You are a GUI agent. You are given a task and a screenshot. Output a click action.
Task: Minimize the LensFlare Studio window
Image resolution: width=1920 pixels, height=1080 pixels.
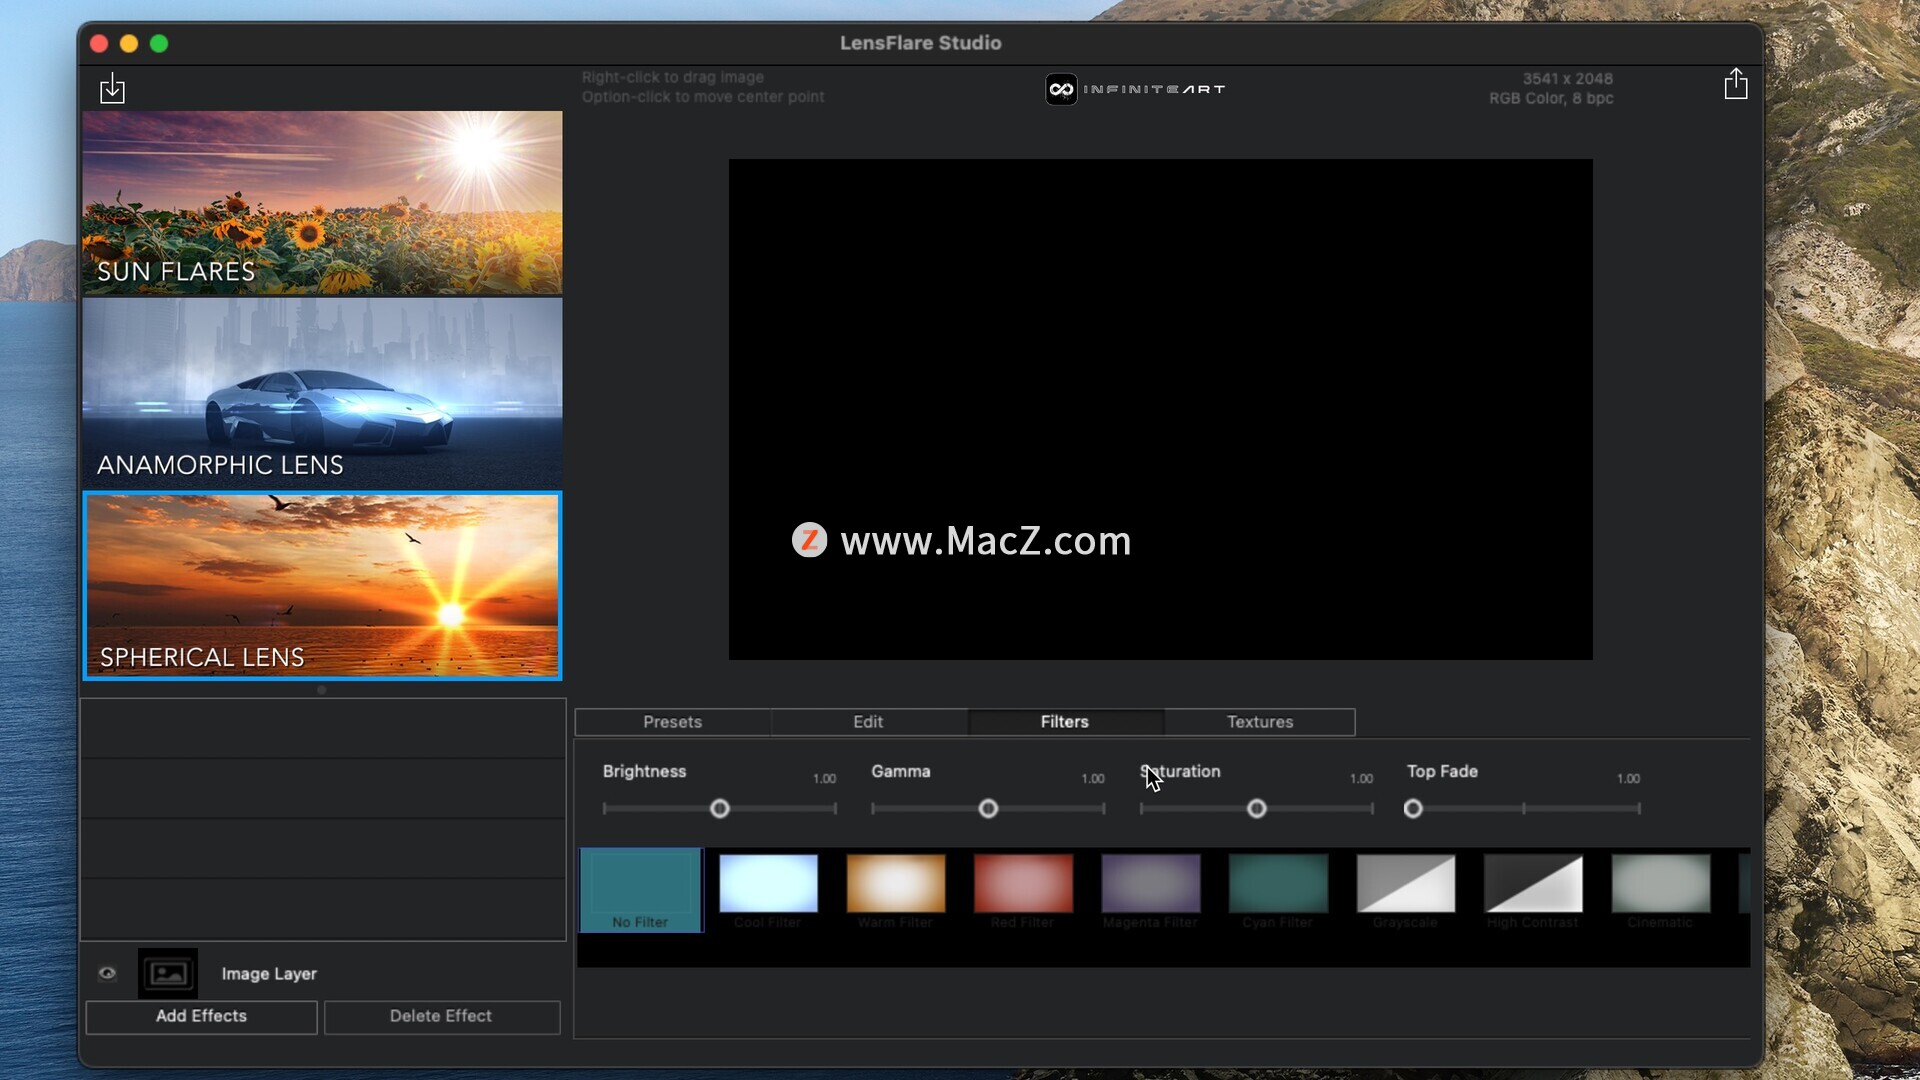pos(129,44)
